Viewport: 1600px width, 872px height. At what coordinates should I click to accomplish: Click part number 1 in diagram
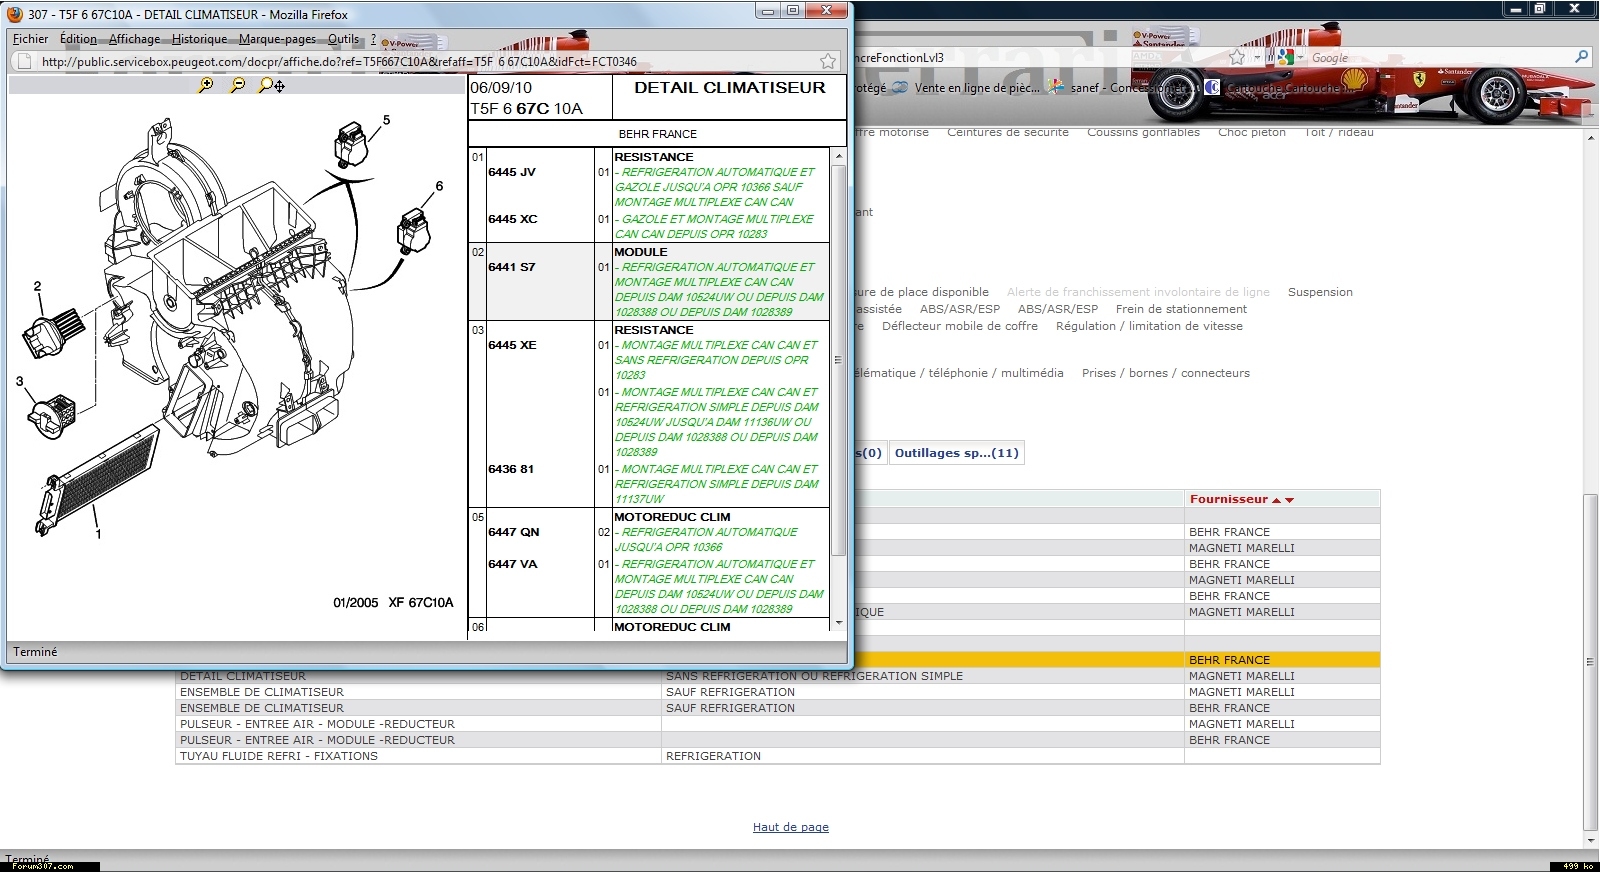[98, 534]
